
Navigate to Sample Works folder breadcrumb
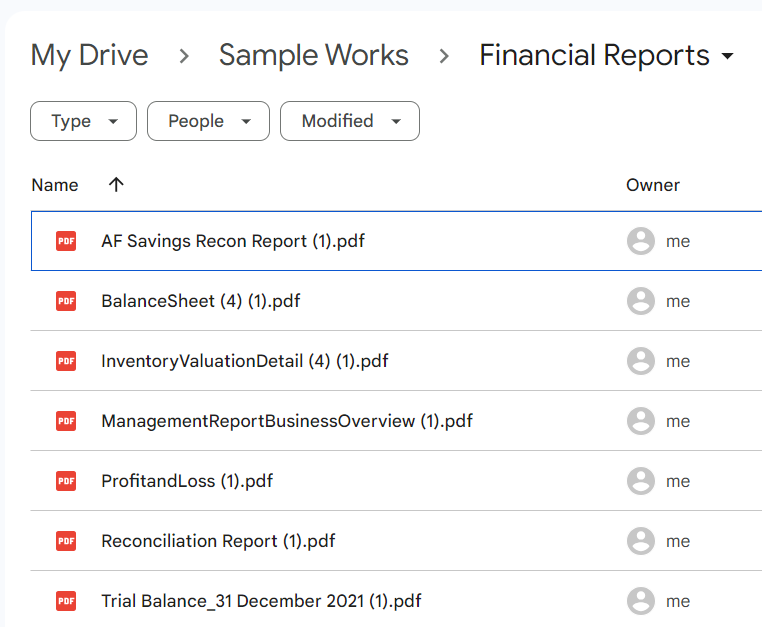coord(313,56)
